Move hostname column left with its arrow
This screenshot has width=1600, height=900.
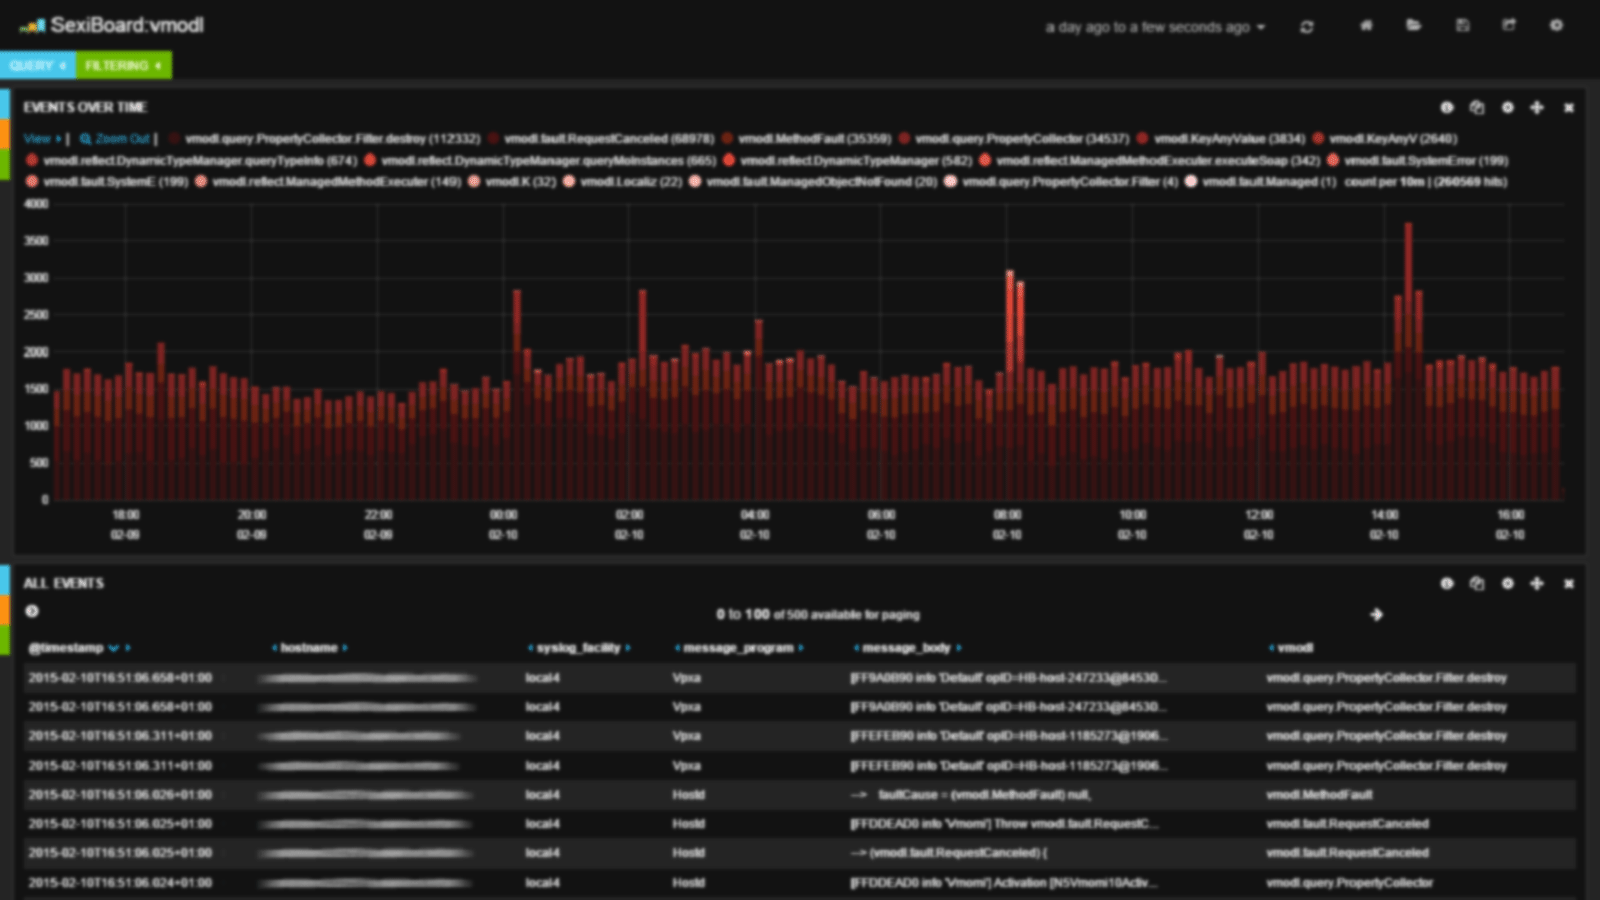click(274, 648)
